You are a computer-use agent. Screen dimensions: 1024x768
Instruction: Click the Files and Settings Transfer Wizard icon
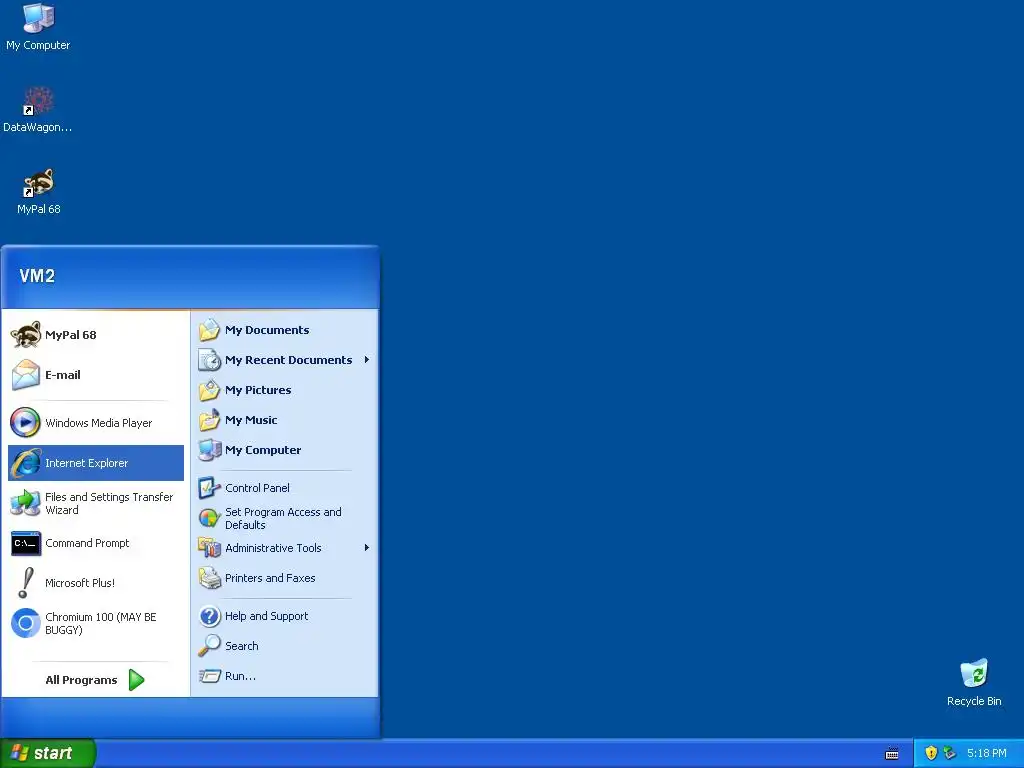[25, 504]
